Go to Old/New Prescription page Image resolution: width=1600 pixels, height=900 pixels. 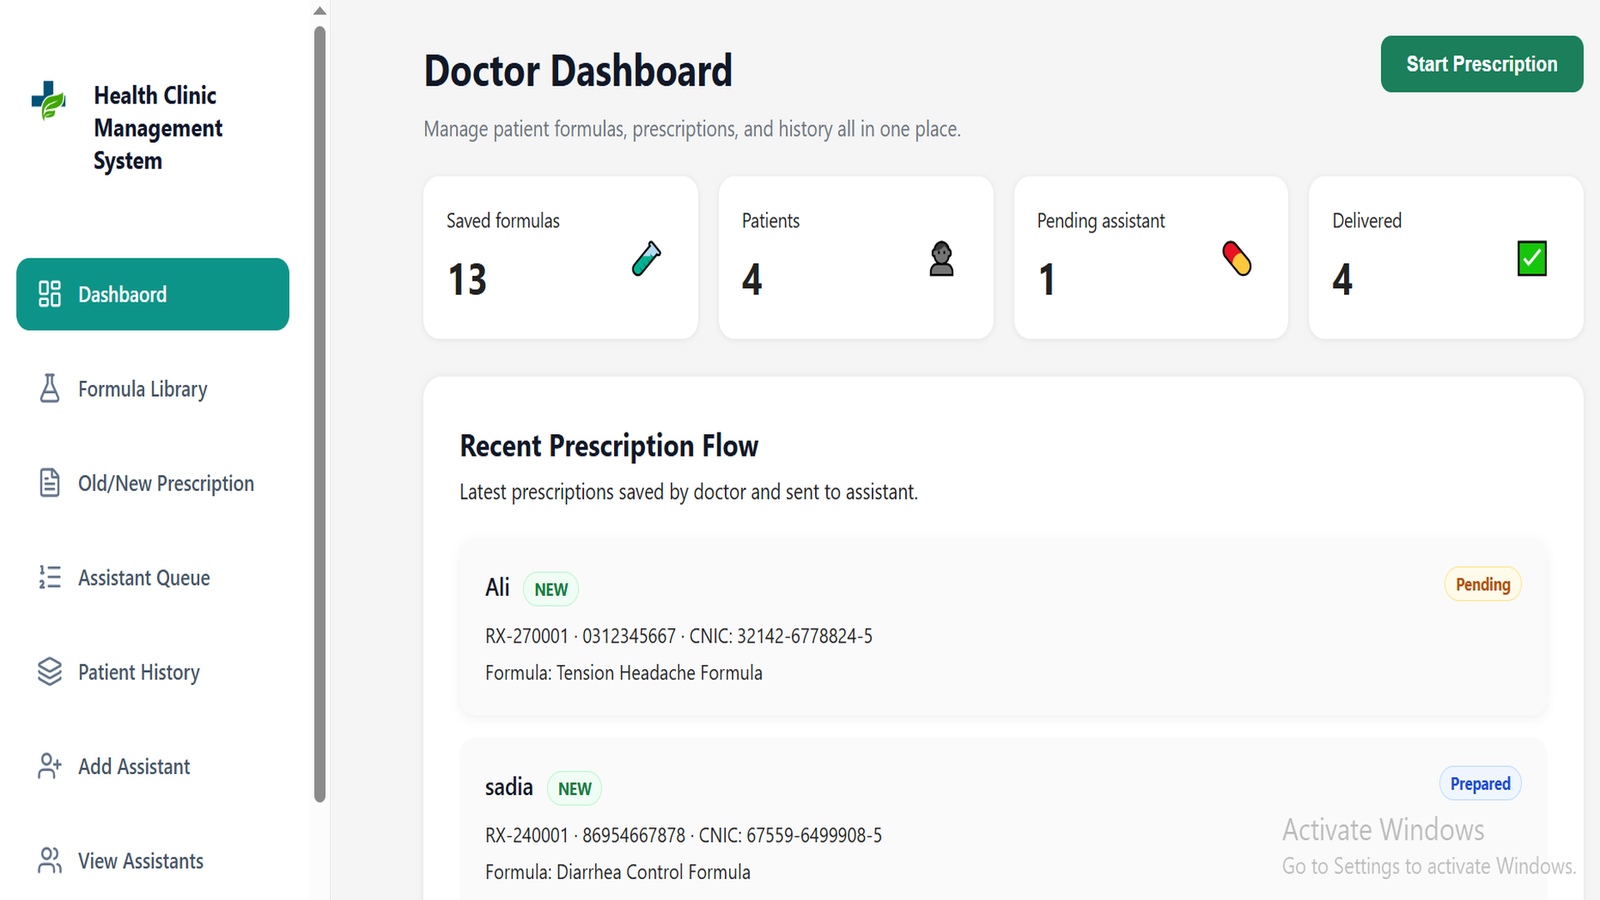coord(153,483)
